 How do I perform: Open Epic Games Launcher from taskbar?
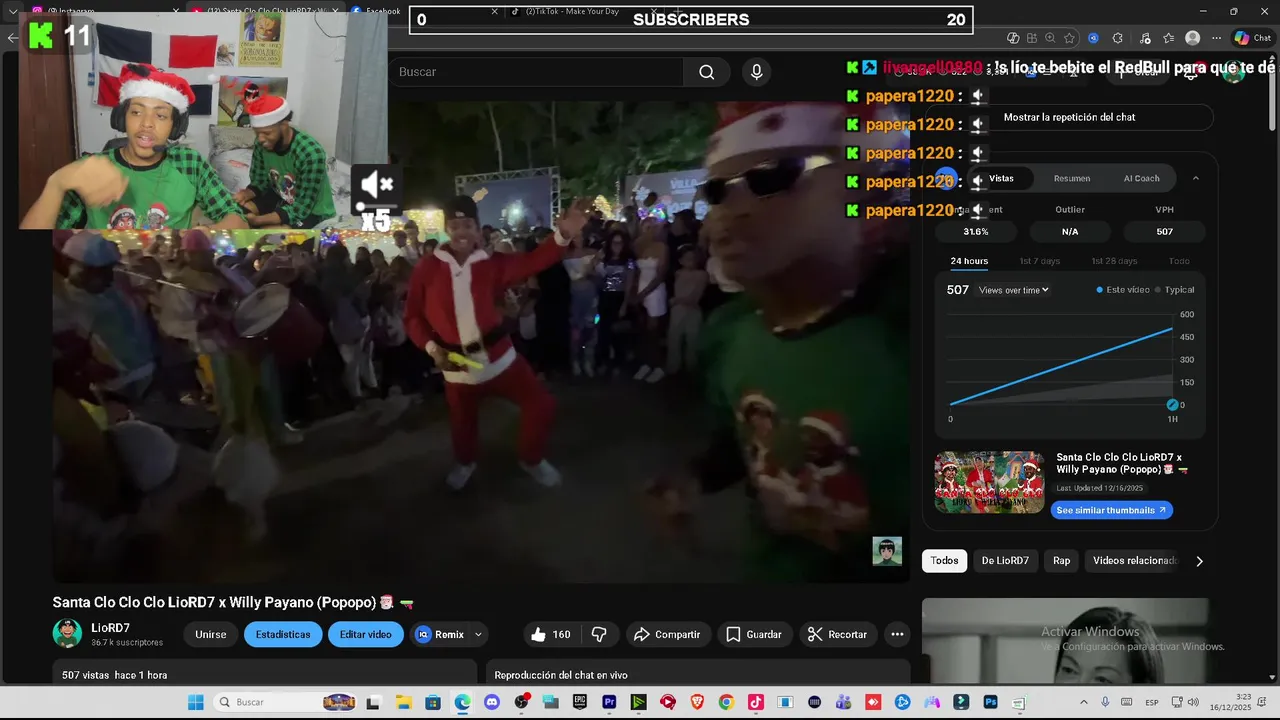580,702
